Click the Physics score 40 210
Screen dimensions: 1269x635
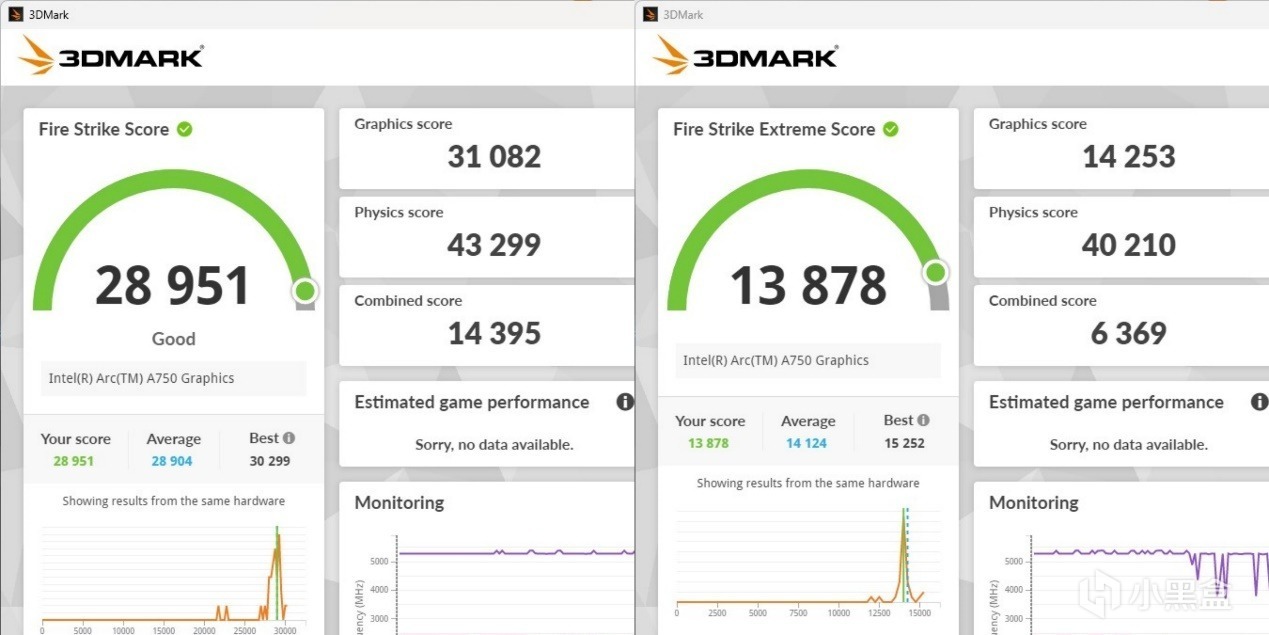coord(1129,245)
